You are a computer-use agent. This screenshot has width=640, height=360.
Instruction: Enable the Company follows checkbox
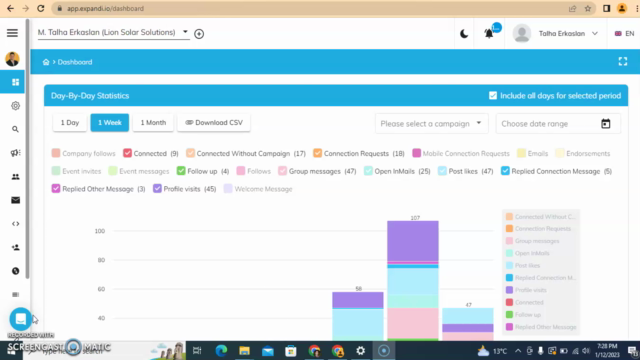tap(56, 153)
